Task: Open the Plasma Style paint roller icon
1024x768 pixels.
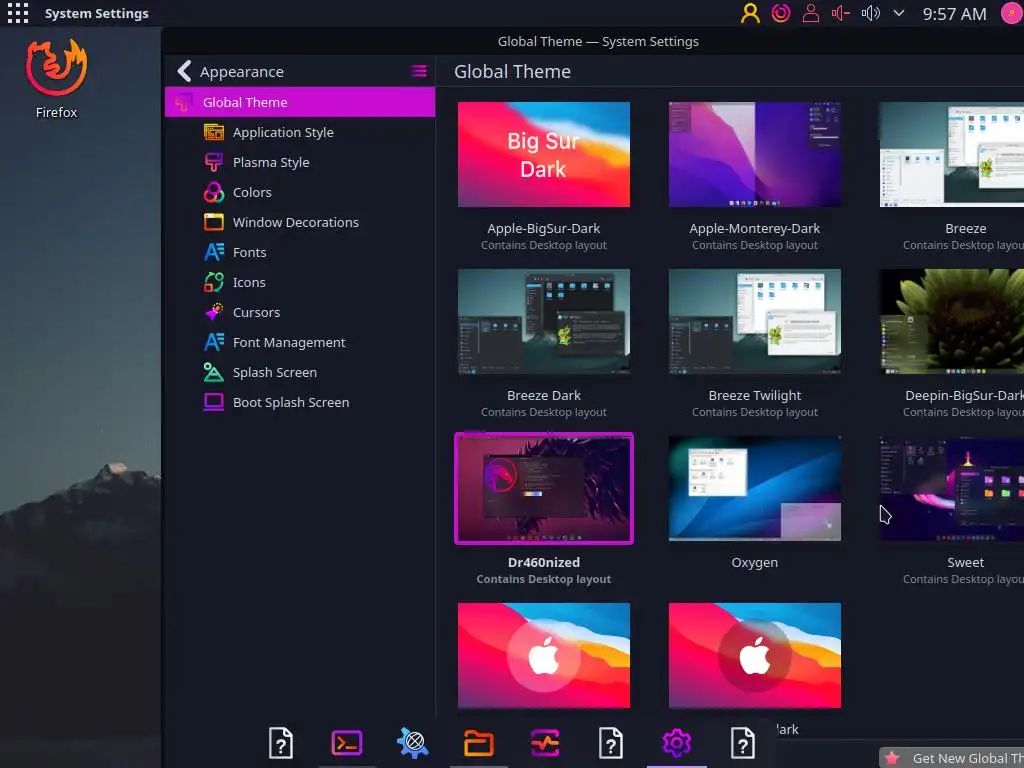Action: pyautogui.click(x=214, y=162)
